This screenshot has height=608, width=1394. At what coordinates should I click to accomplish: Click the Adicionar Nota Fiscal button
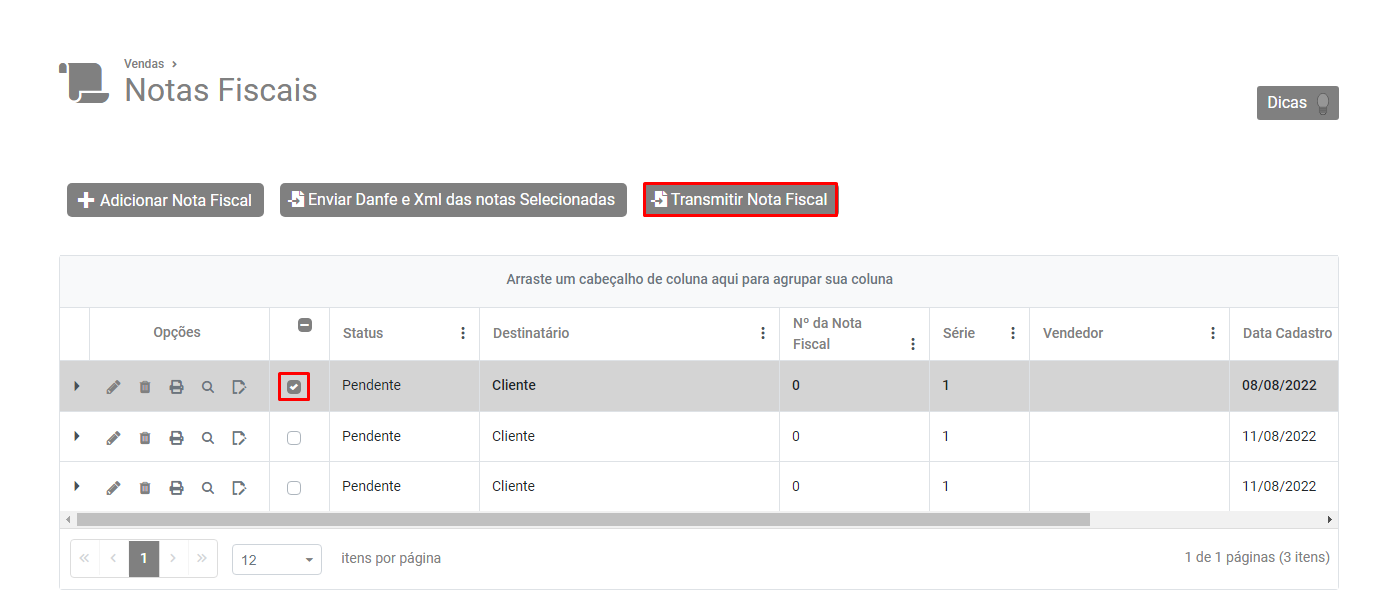166,200
